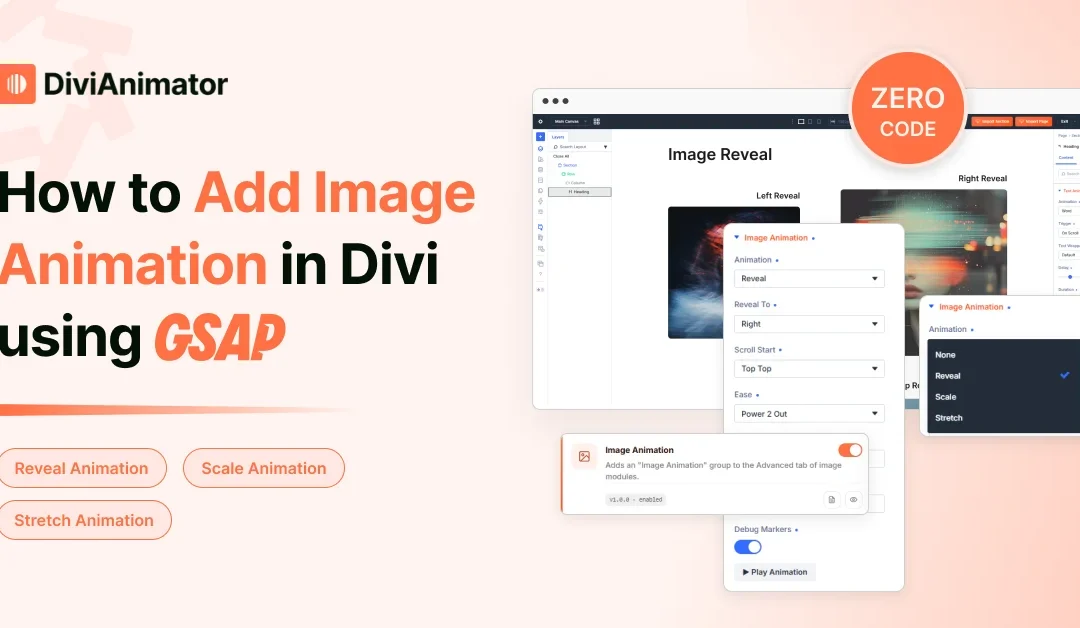Select desktop view icon in top bar
The image size is (1080, 628).
pos(801,121)
